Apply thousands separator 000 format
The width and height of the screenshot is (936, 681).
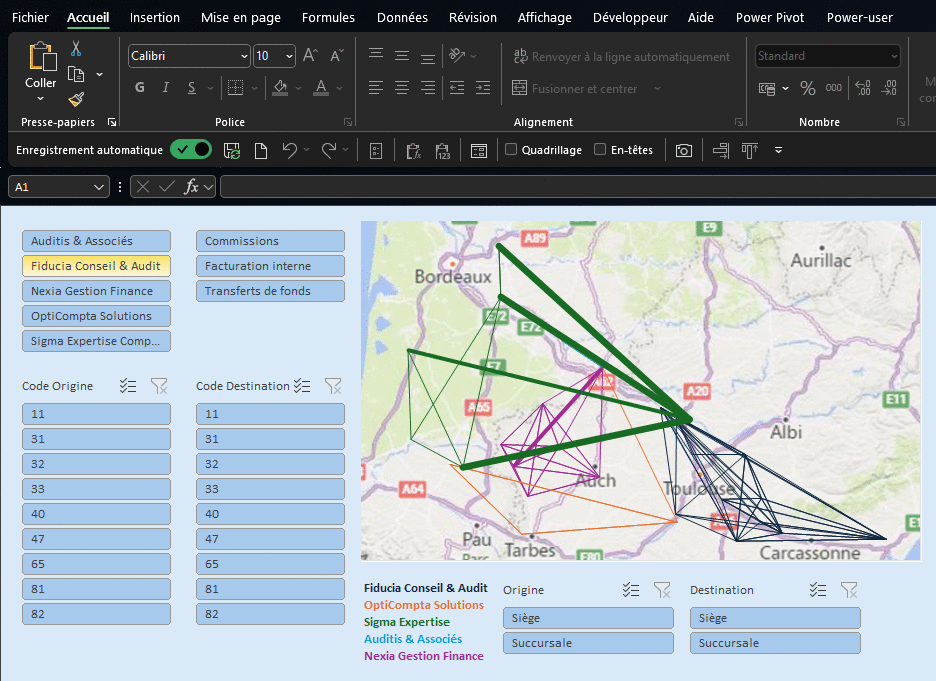pos(834,88)
